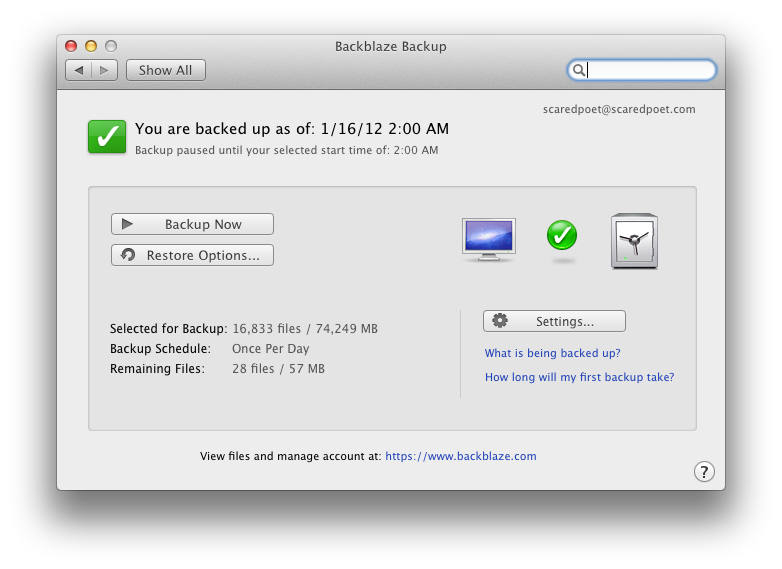Image resolution: width=782 pixels, height=569 pixels.
Task: Click the Show All button
Action: pos(166,70)
